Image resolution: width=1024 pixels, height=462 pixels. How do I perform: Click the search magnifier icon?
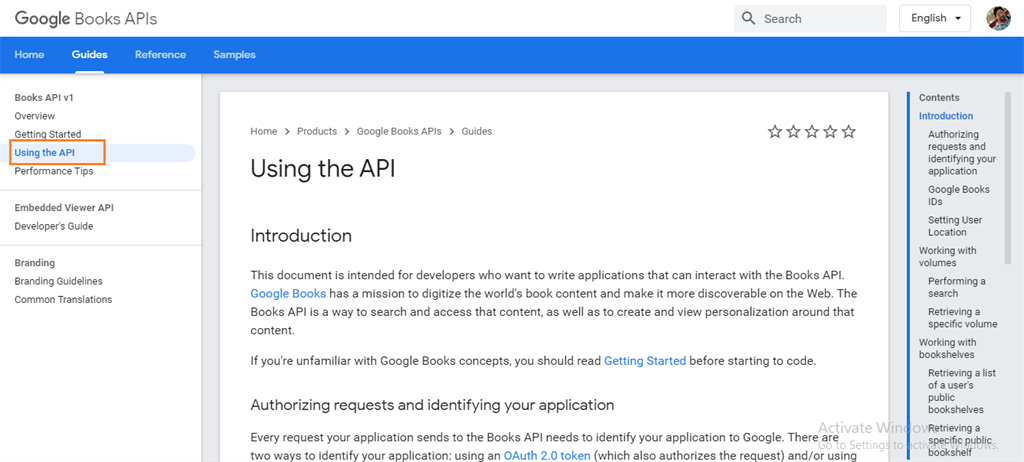(748, 18)
